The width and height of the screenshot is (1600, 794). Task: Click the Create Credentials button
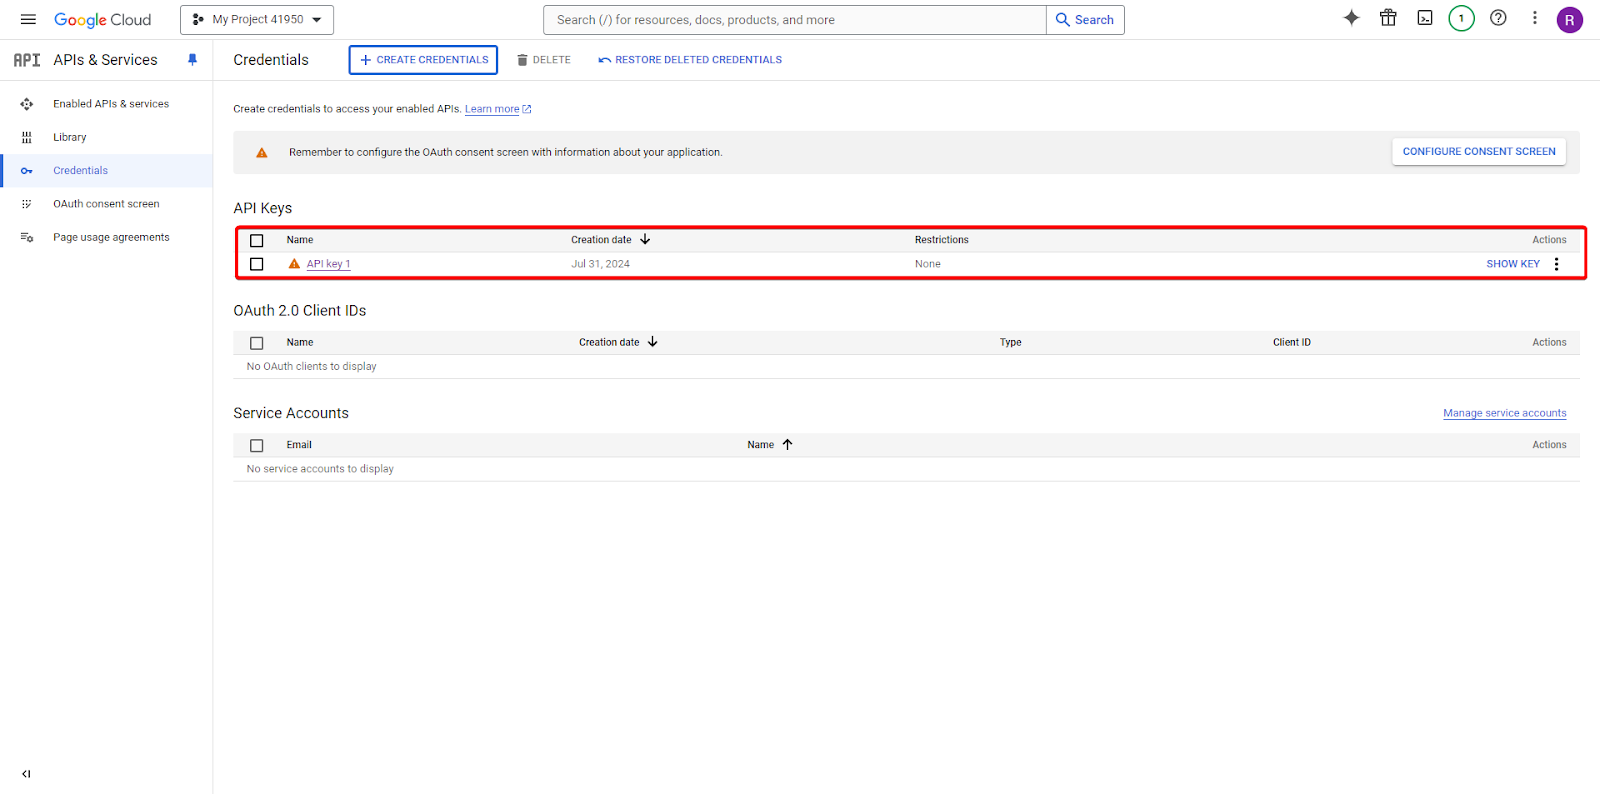tap(423, 60)
